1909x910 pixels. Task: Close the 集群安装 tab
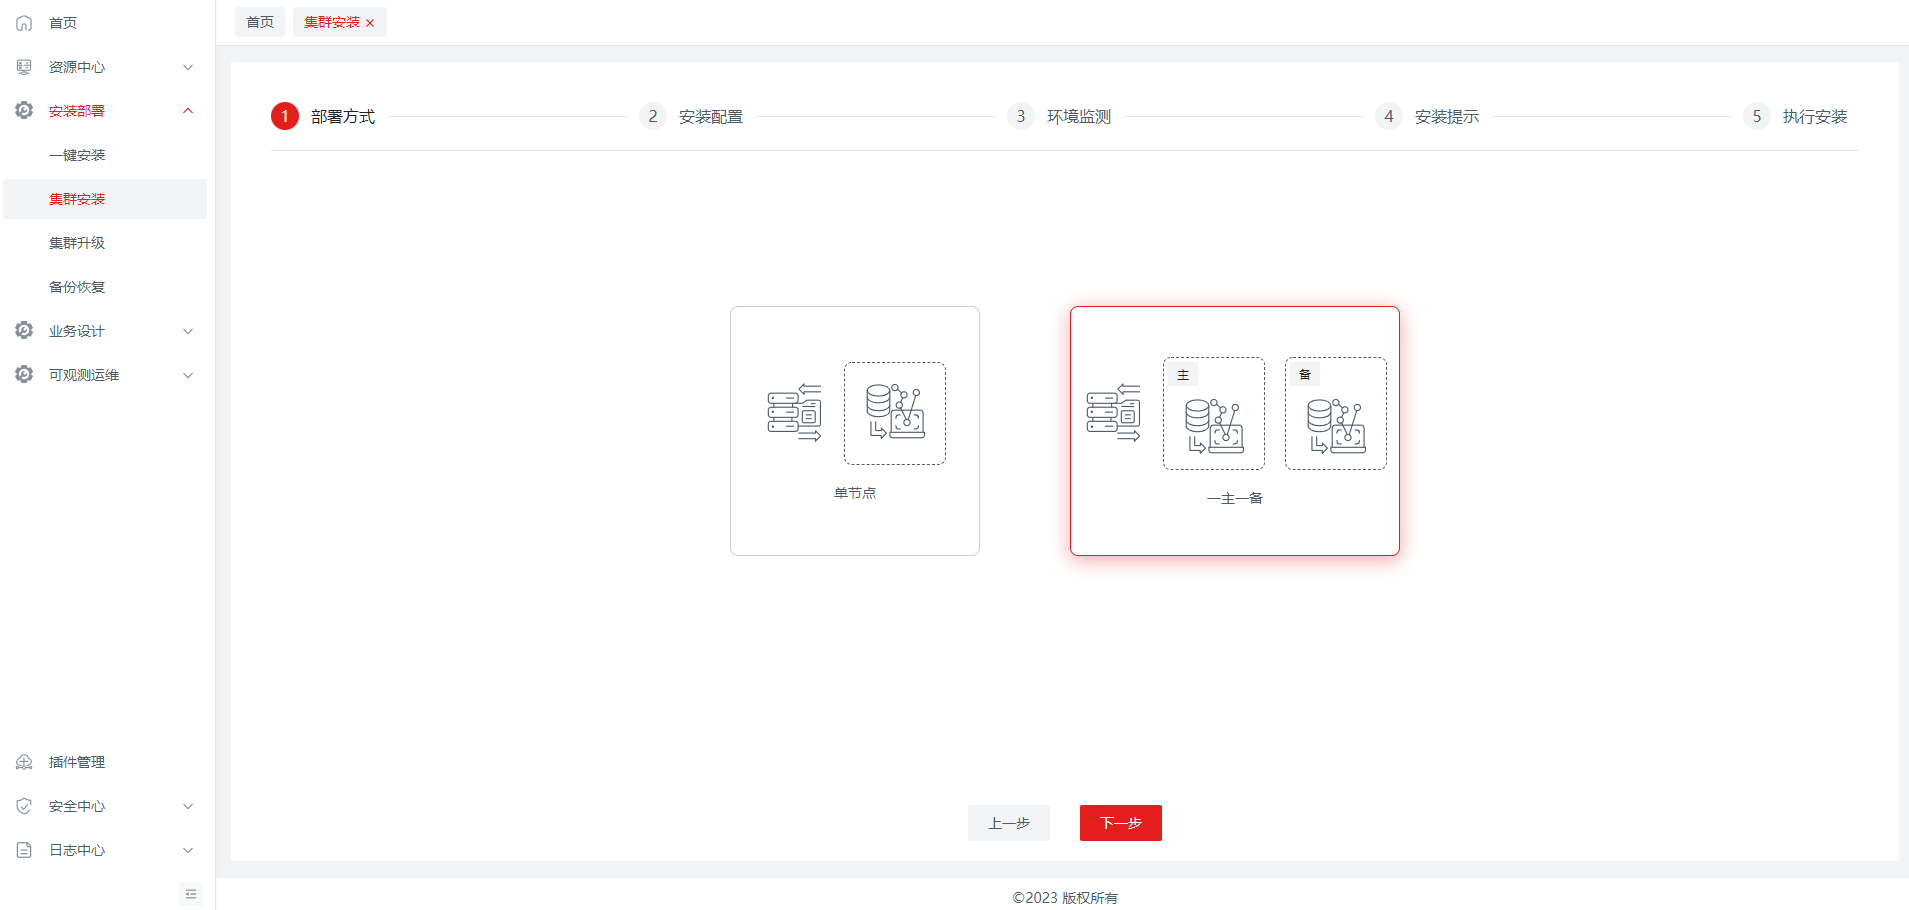[370, 23]
